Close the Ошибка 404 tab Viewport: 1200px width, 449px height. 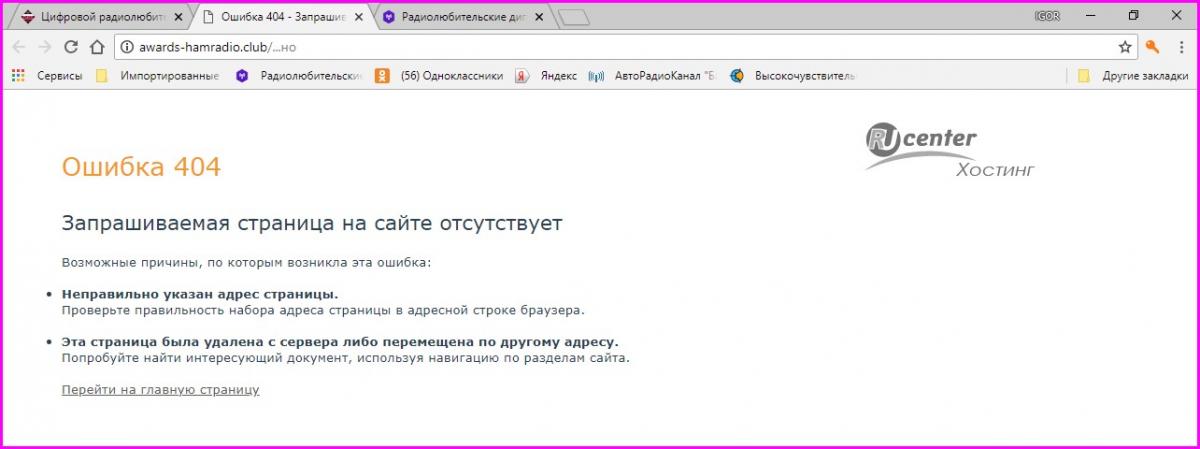click(x=359, y=17)
